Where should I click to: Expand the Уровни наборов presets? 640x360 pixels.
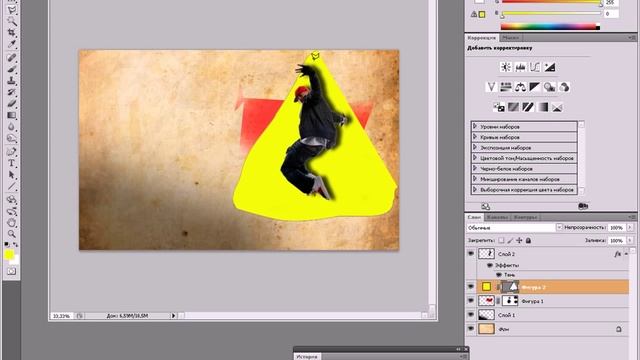(475, 126)
